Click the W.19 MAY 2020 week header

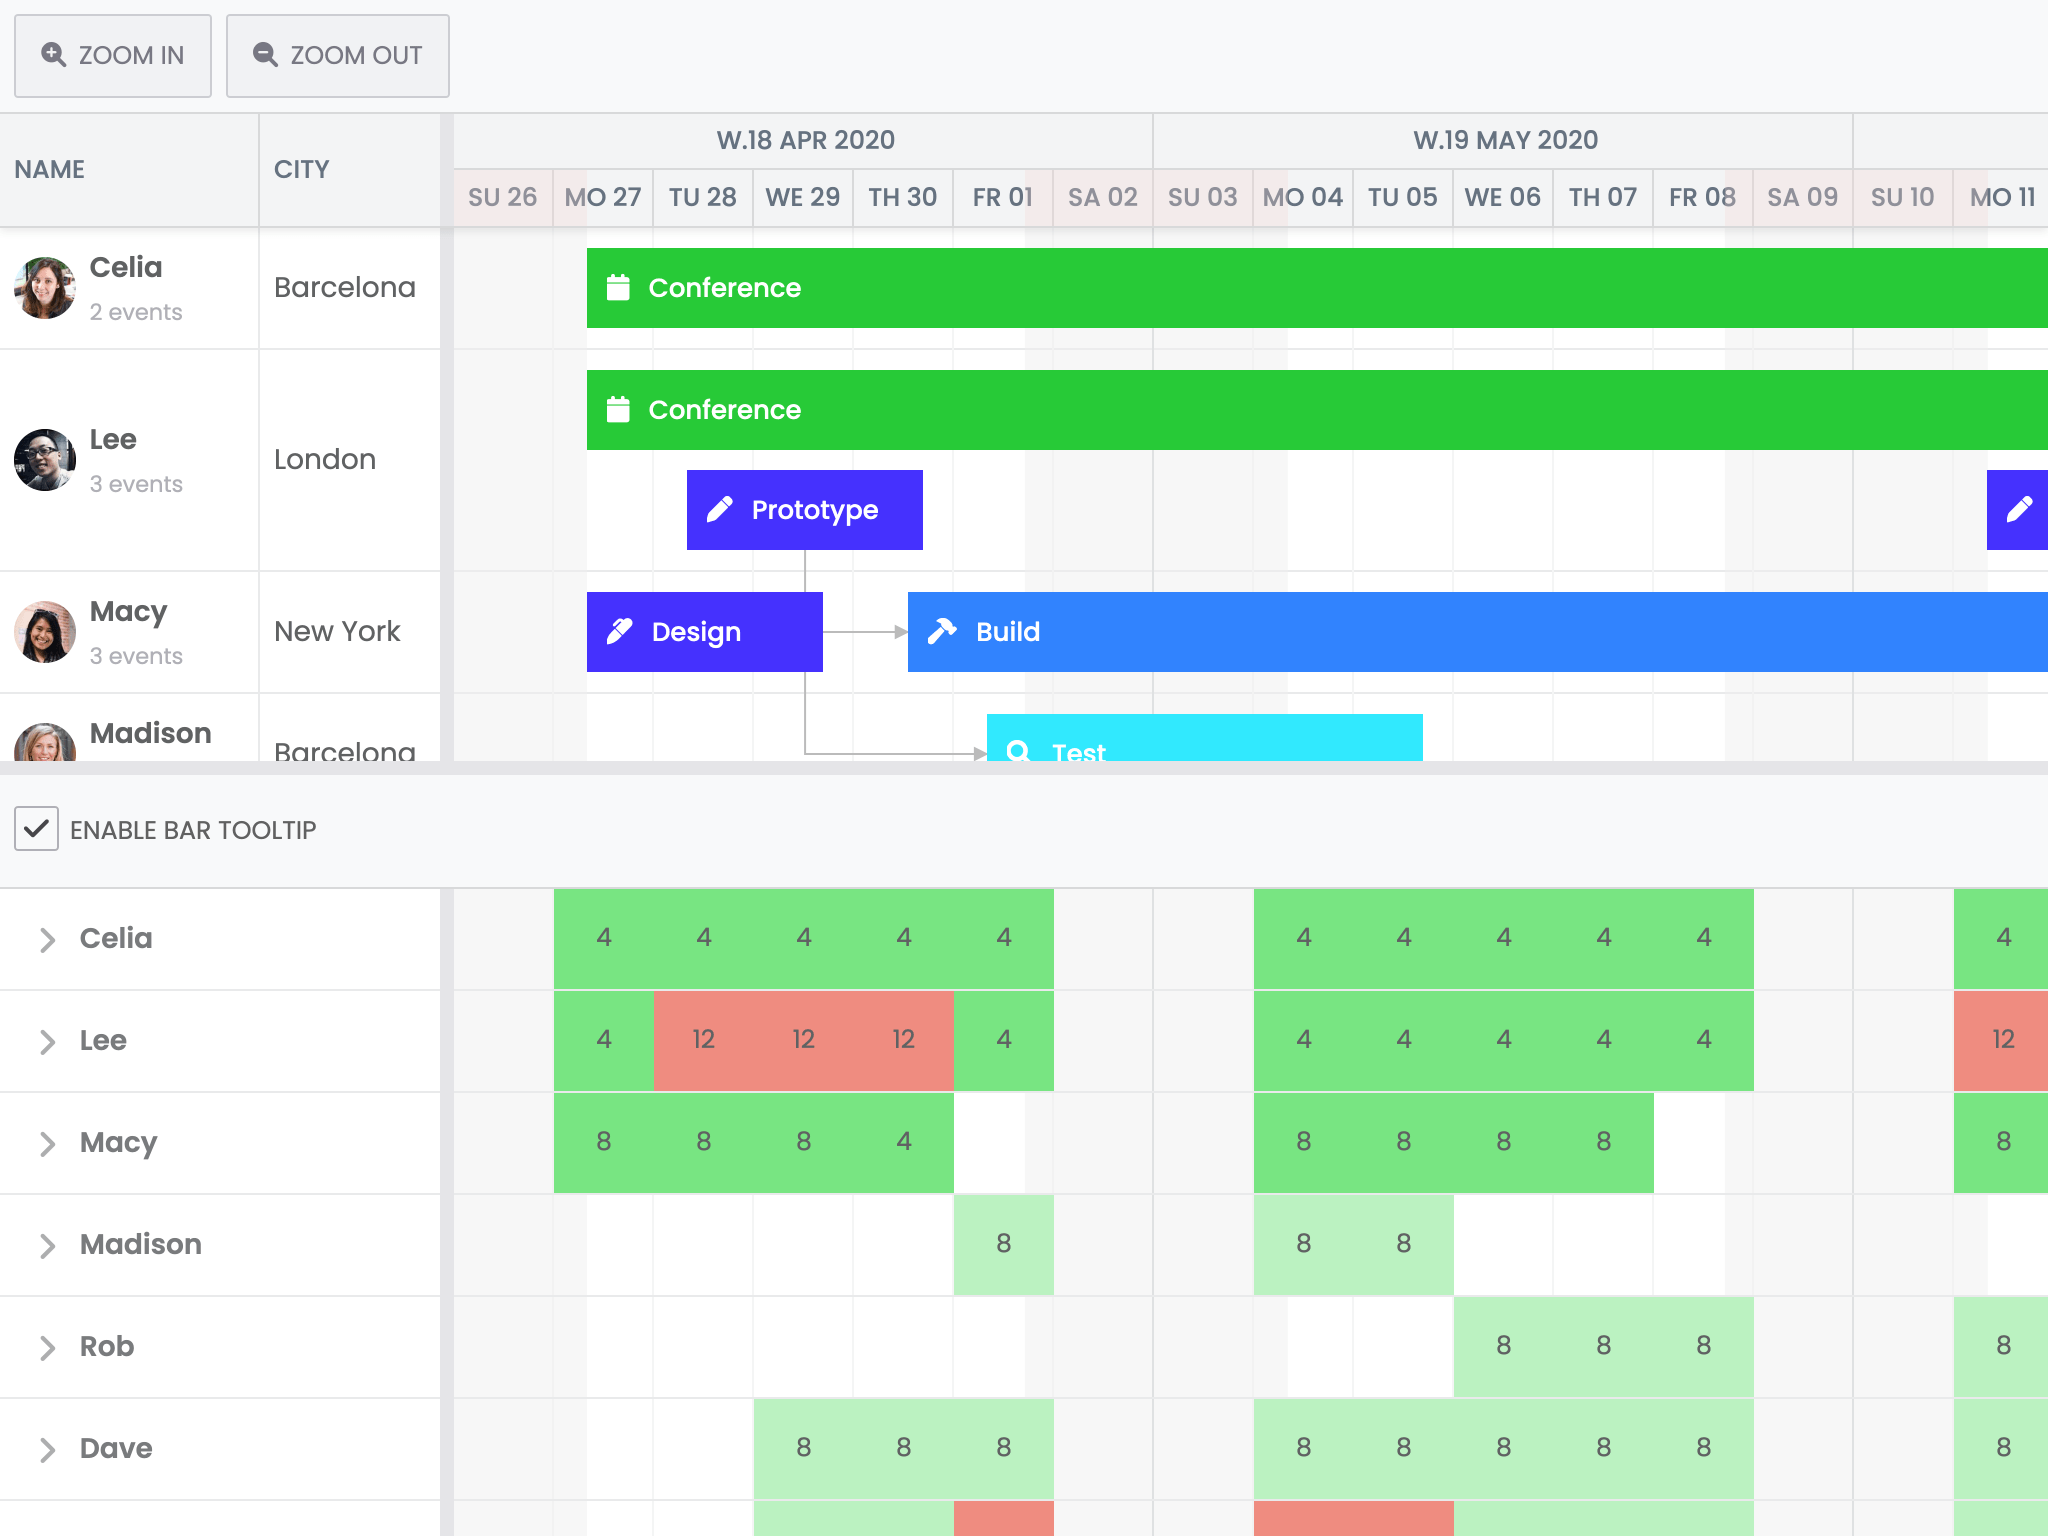pos(1505,140)
